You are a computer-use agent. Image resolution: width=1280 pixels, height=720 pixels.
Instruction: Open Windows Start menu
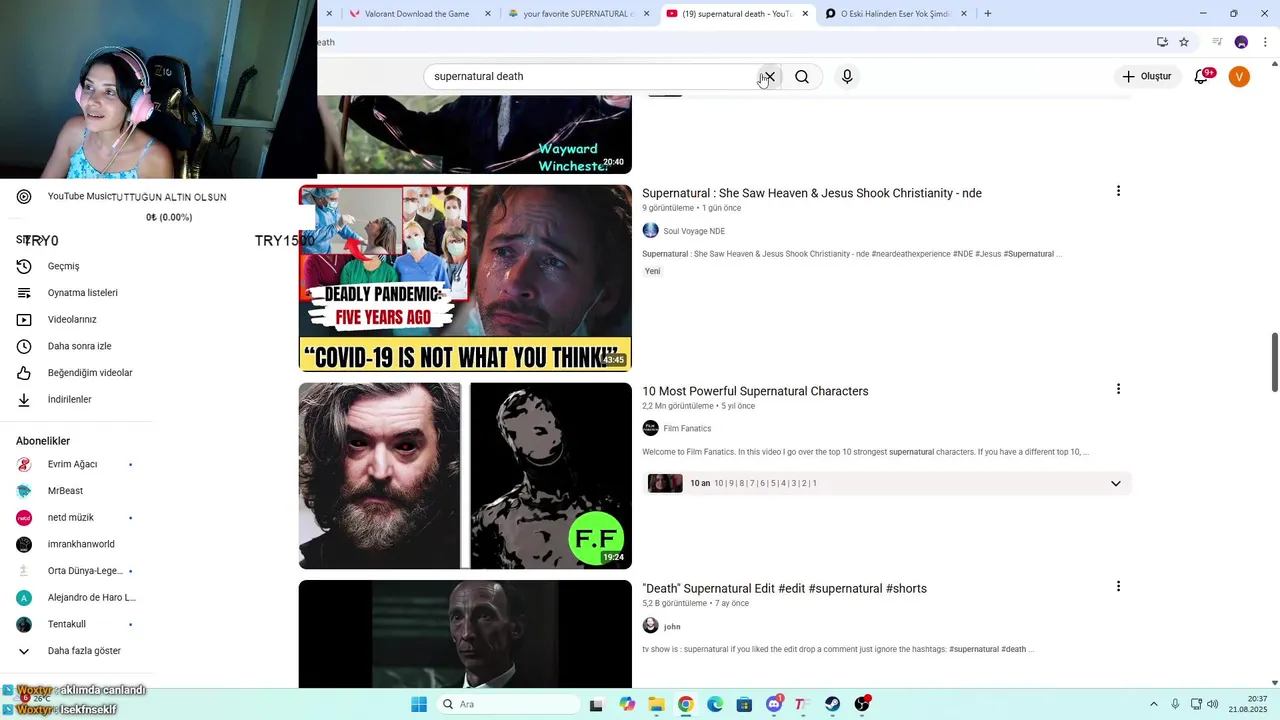419,704
